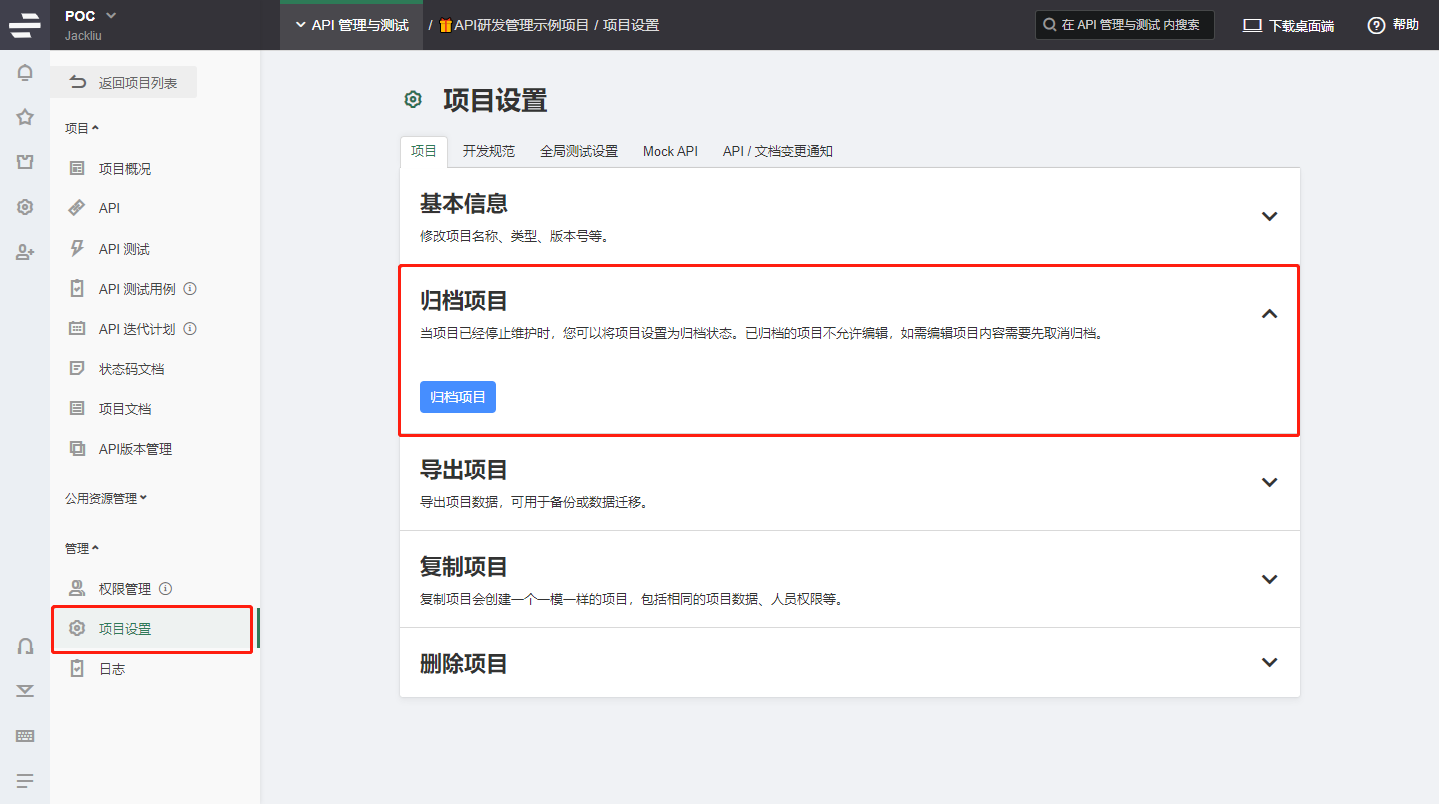Click the gear icon beside 项目设置 in sidebar
1439x804 pixels.
[77, 628]
